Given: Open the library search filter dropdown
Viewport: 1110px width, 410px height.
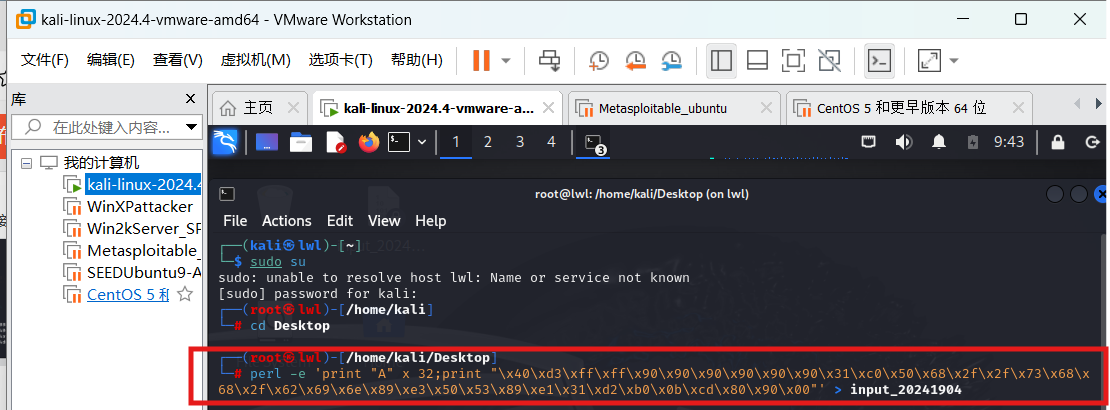Looking at the screenshot, I should click(192, 127).
